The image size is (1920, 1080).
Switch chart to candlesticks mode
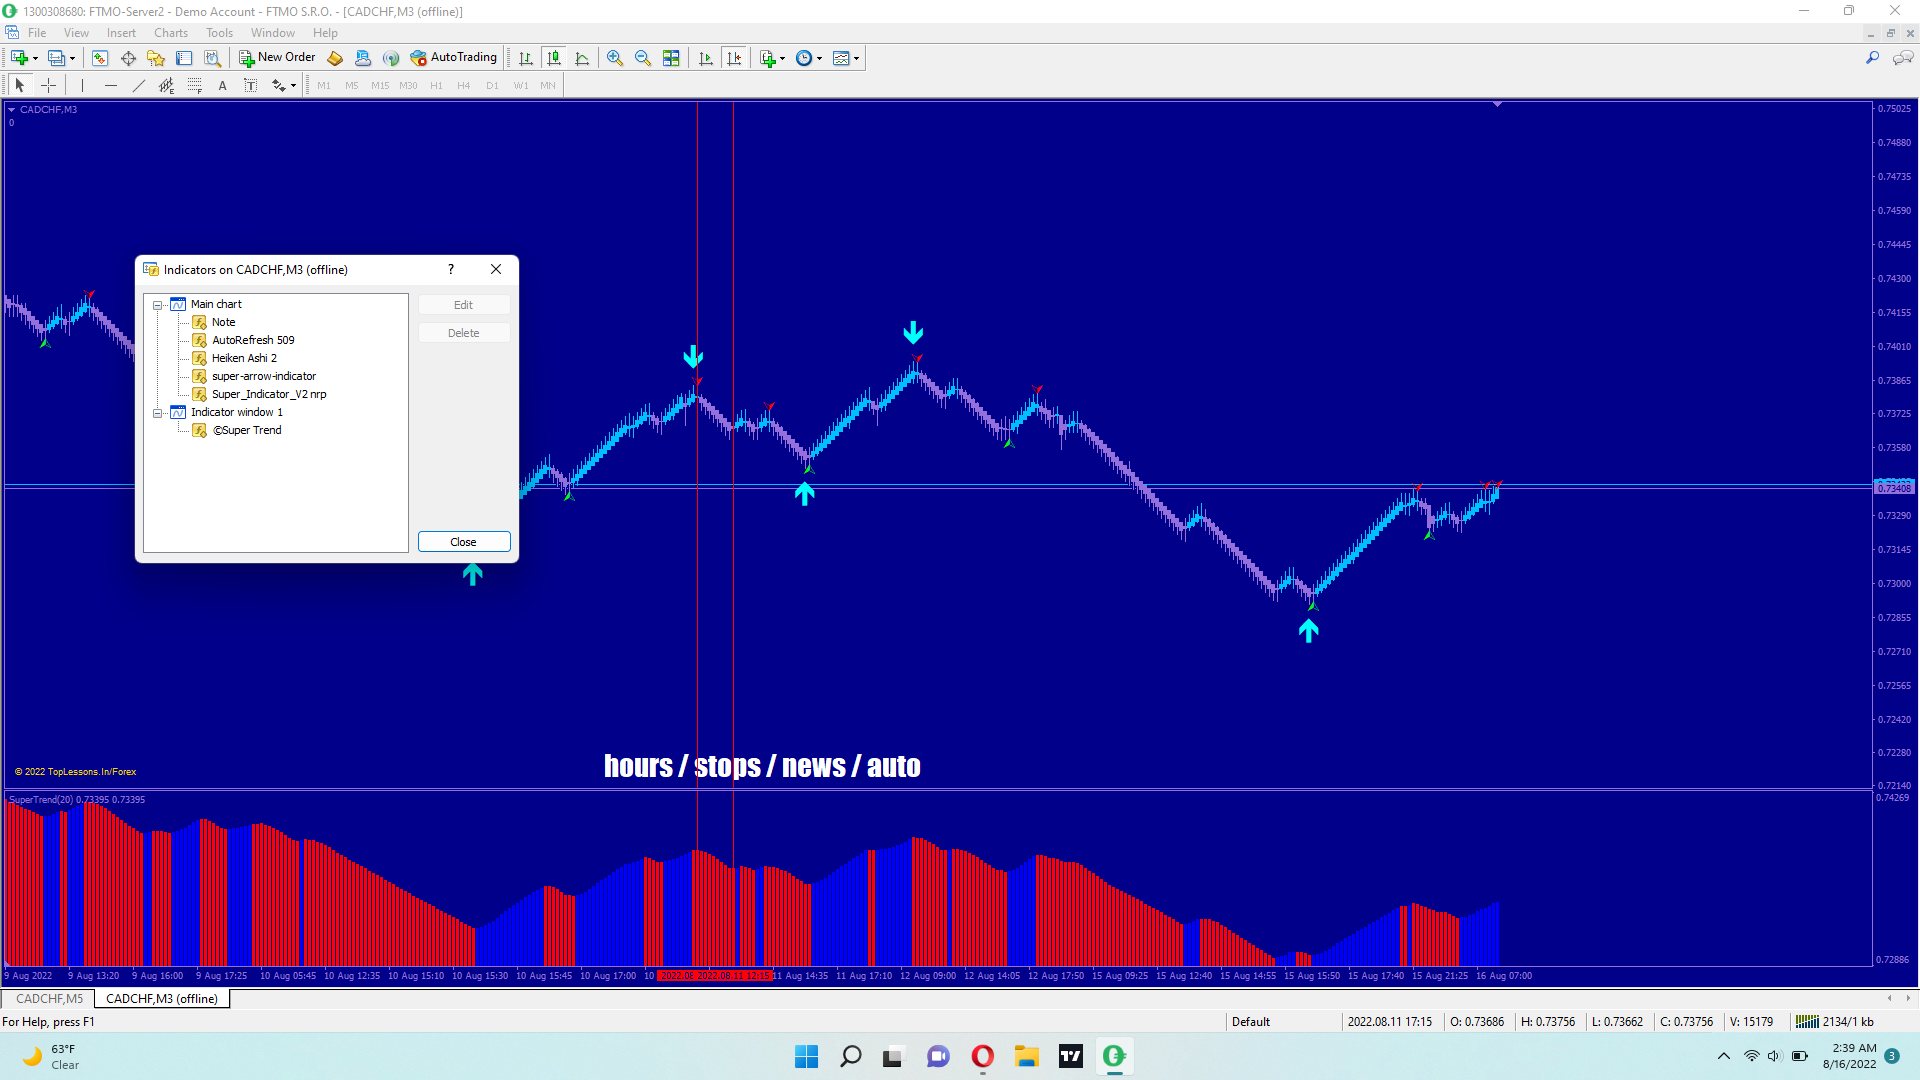coord(554,58)
